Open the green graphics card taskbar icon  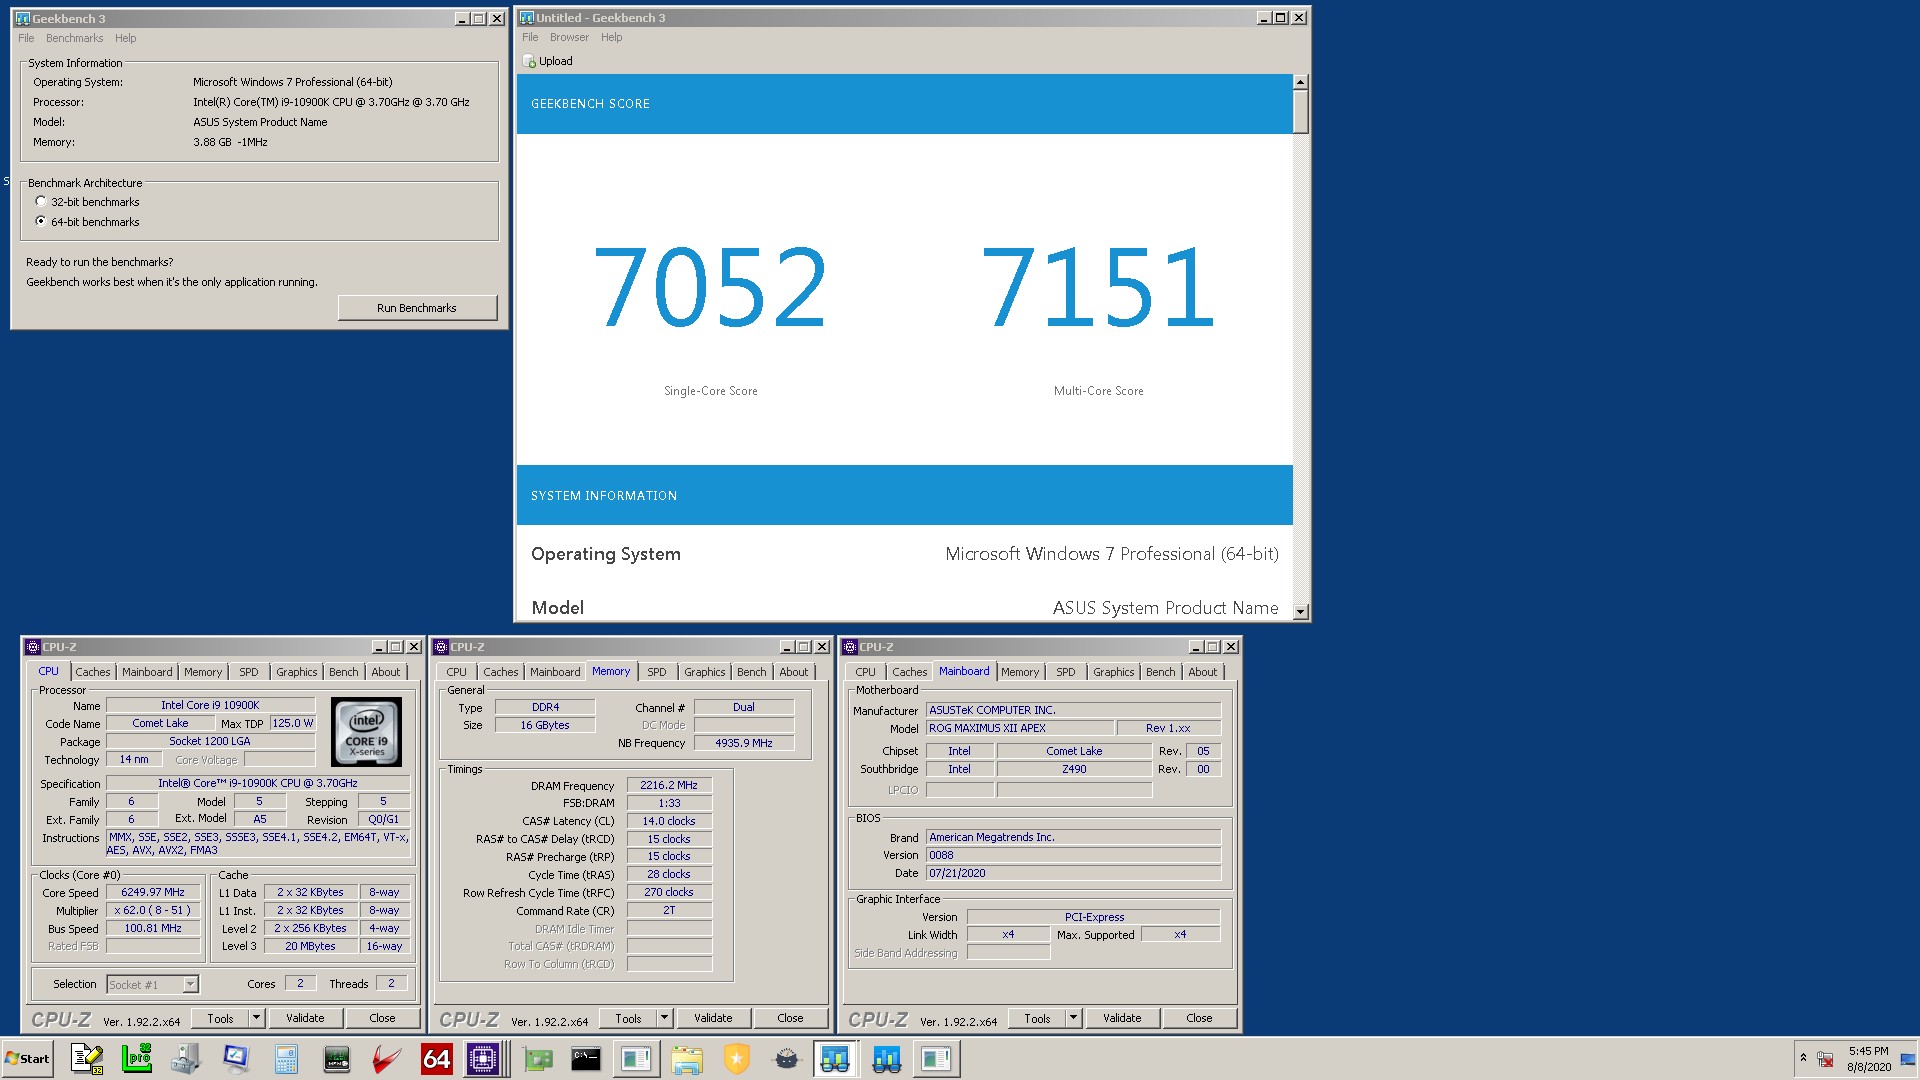(538, 1059)
